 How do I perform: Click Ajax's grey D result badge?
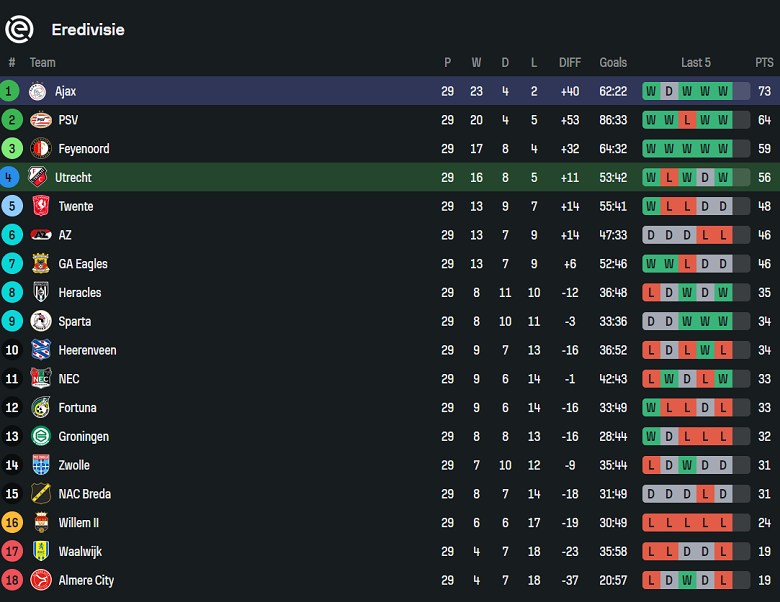click(x=669, y=91)
